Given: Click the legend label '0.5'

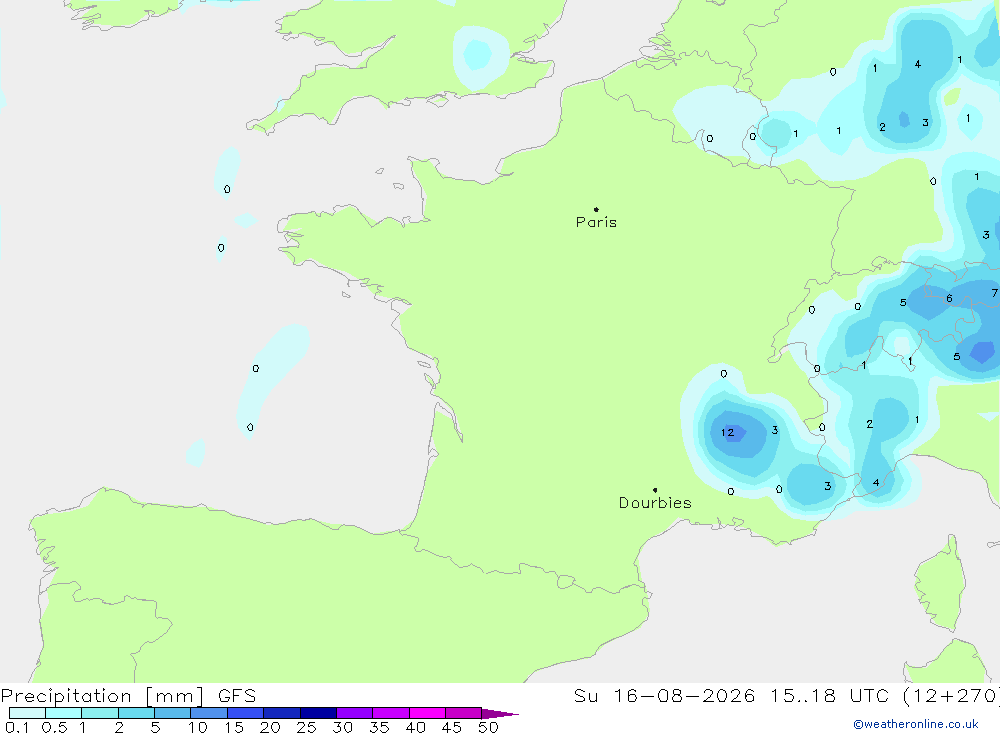Looking at the screenshot, I should [54, 727].
